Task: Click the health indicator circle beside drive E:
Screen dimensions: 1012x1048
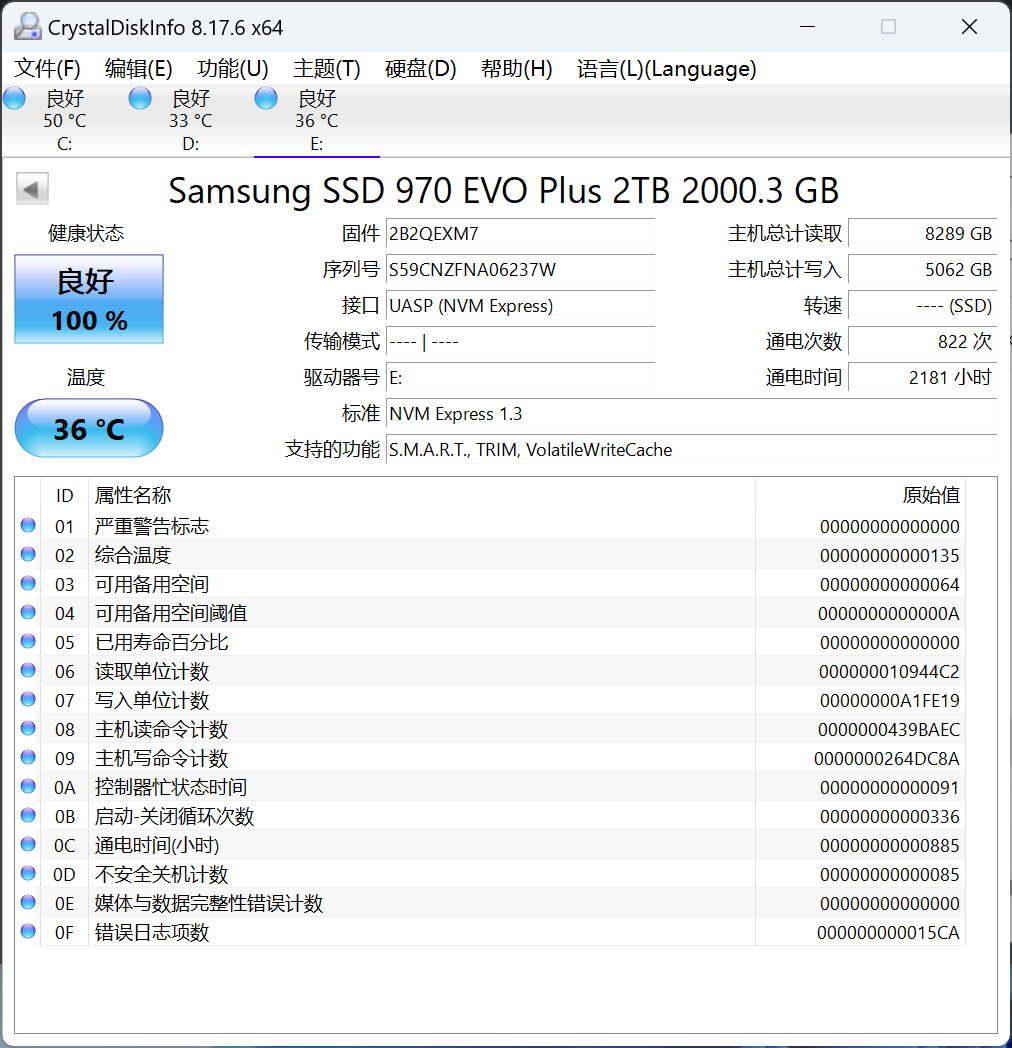Action: click(x=266, y=98)
